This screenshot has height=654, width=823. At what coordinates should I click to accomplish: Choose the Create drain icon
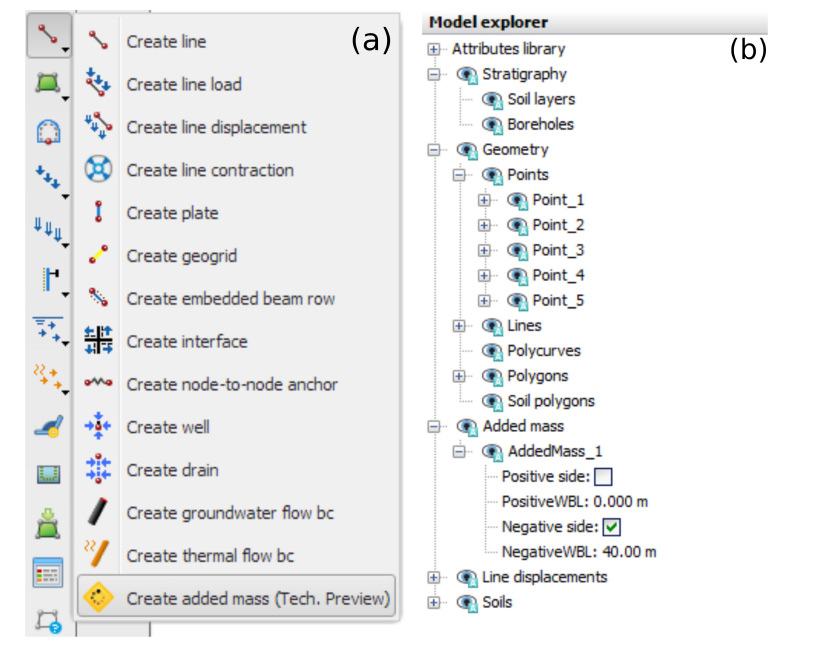98,470
